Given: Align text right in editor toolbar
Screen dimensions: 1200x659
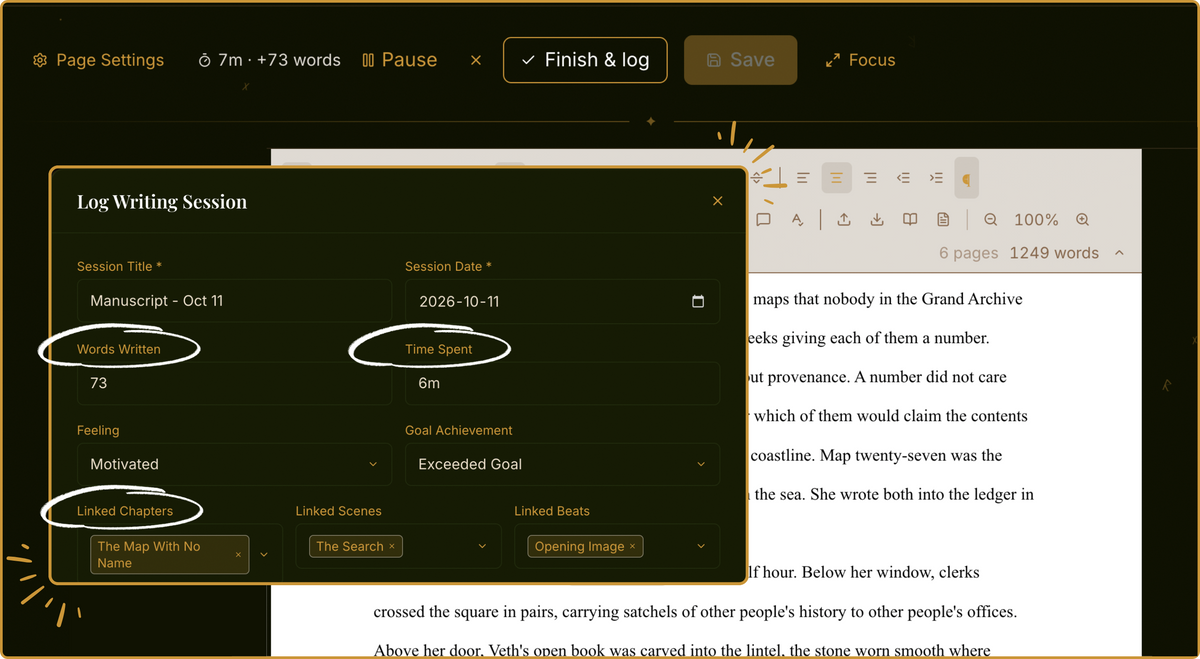Looking at the screenshot, I should tap(870, 178).
